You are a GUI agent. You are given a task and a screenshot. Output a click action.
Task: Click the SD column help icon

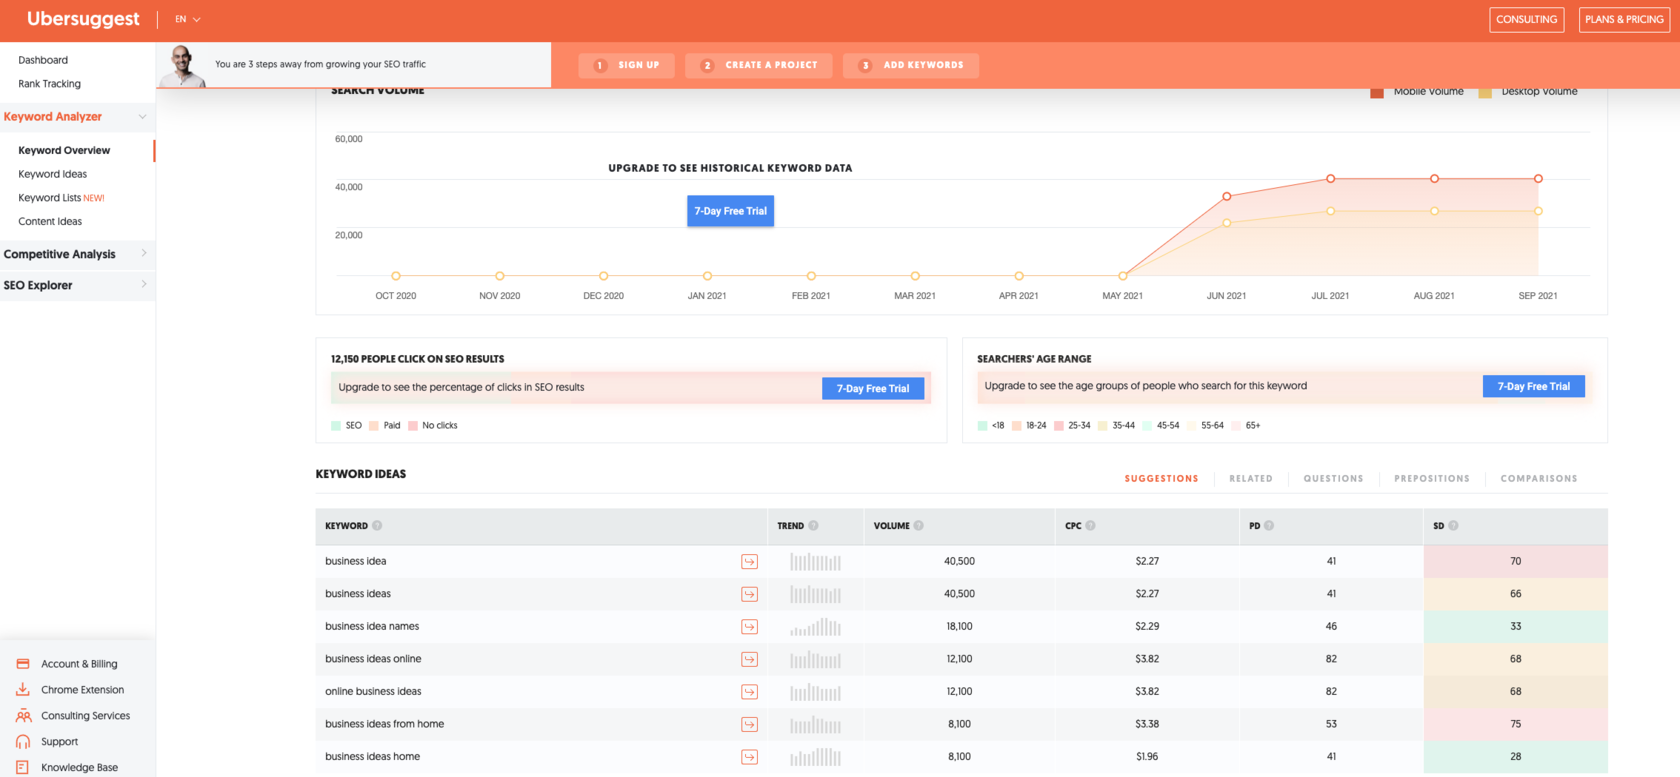point(1453,526)
